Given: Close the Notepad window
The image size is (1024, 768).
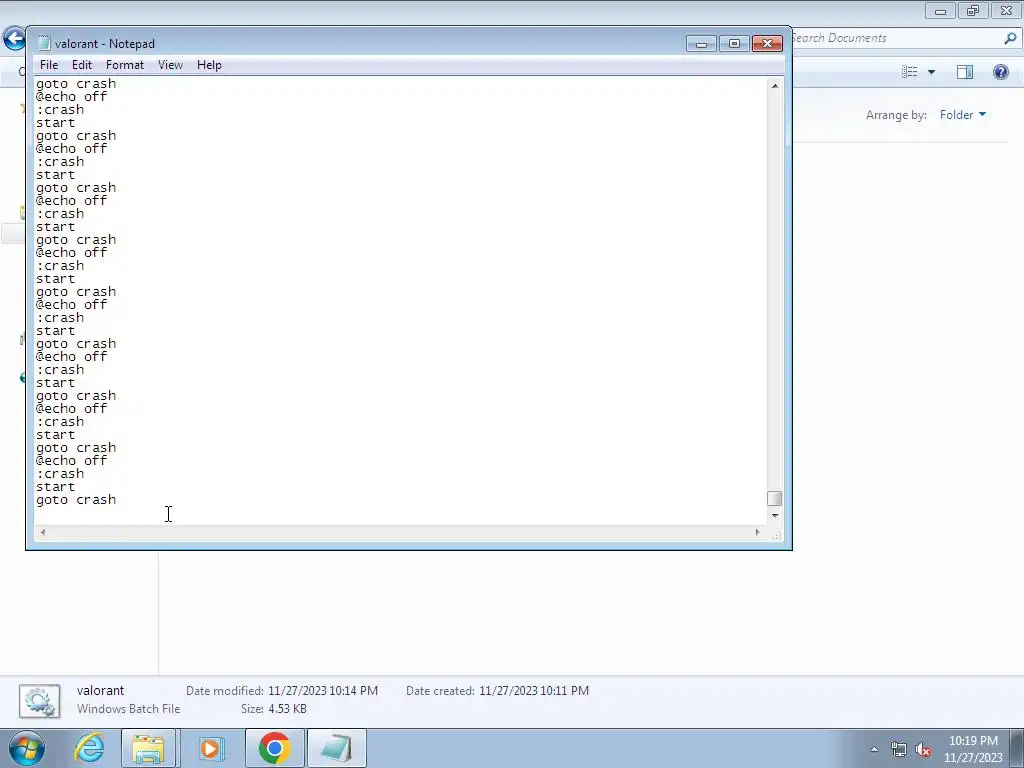Looking at the screenshot, I should [x=767, y=44].
